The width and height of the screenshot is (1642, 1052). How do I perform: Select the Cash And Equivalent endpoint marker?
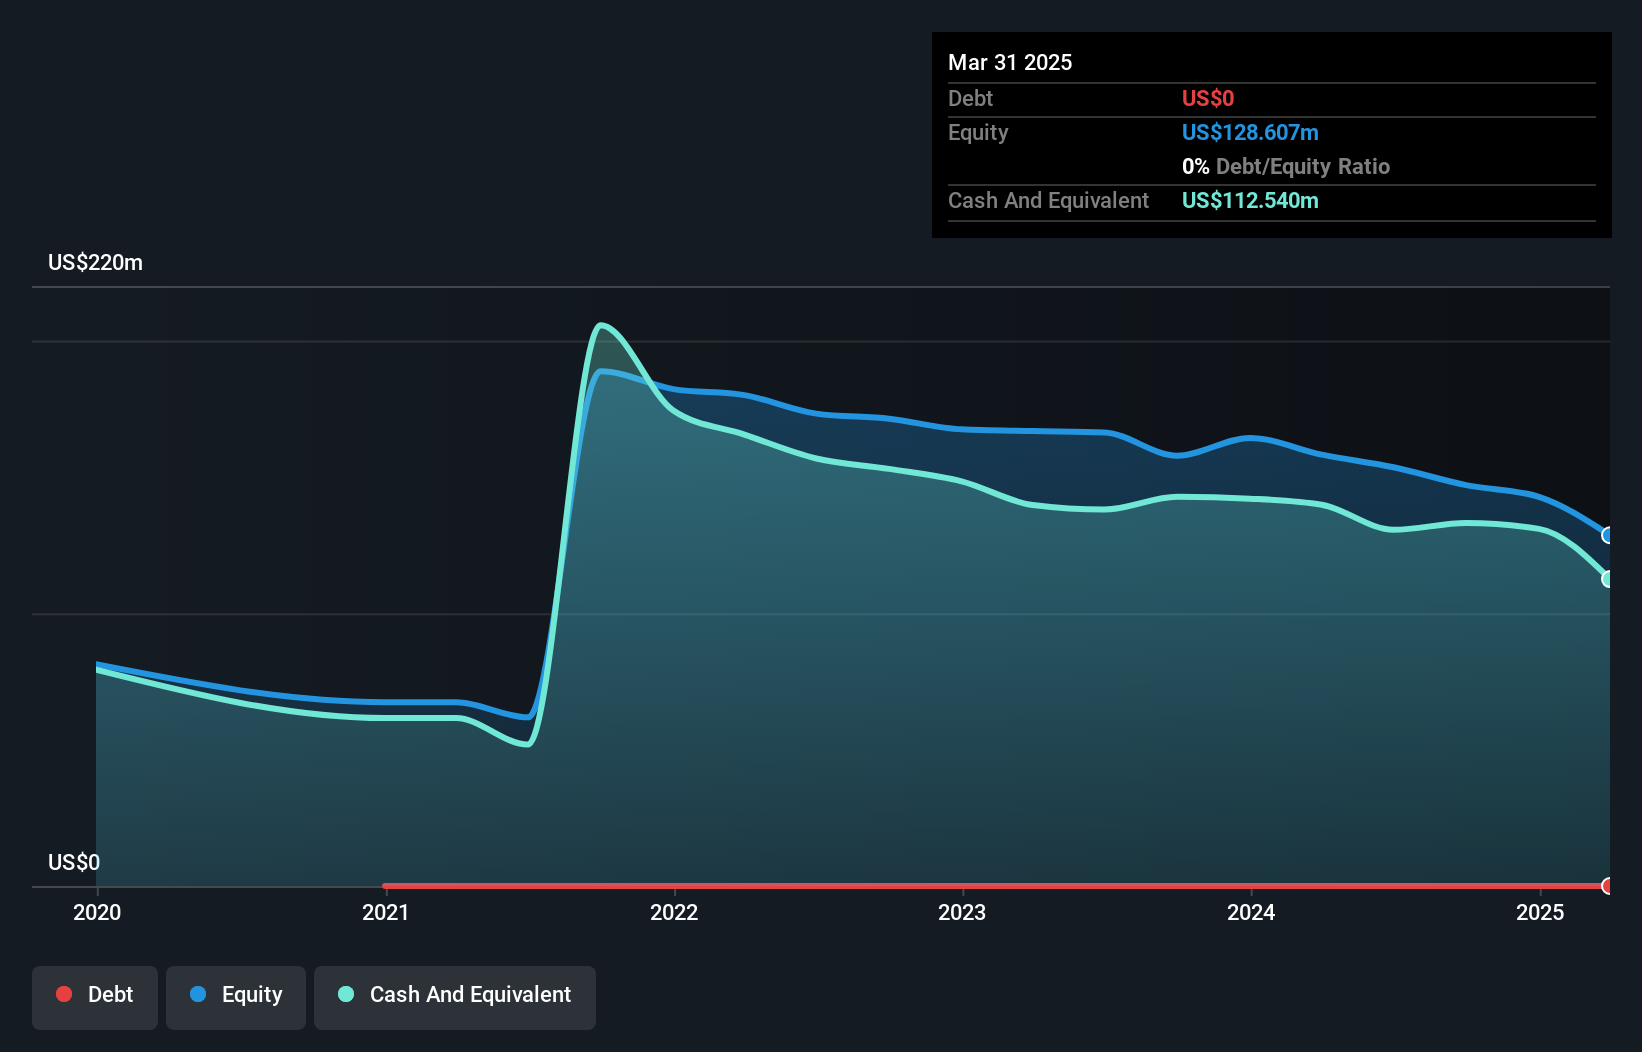coord(1608,579)
